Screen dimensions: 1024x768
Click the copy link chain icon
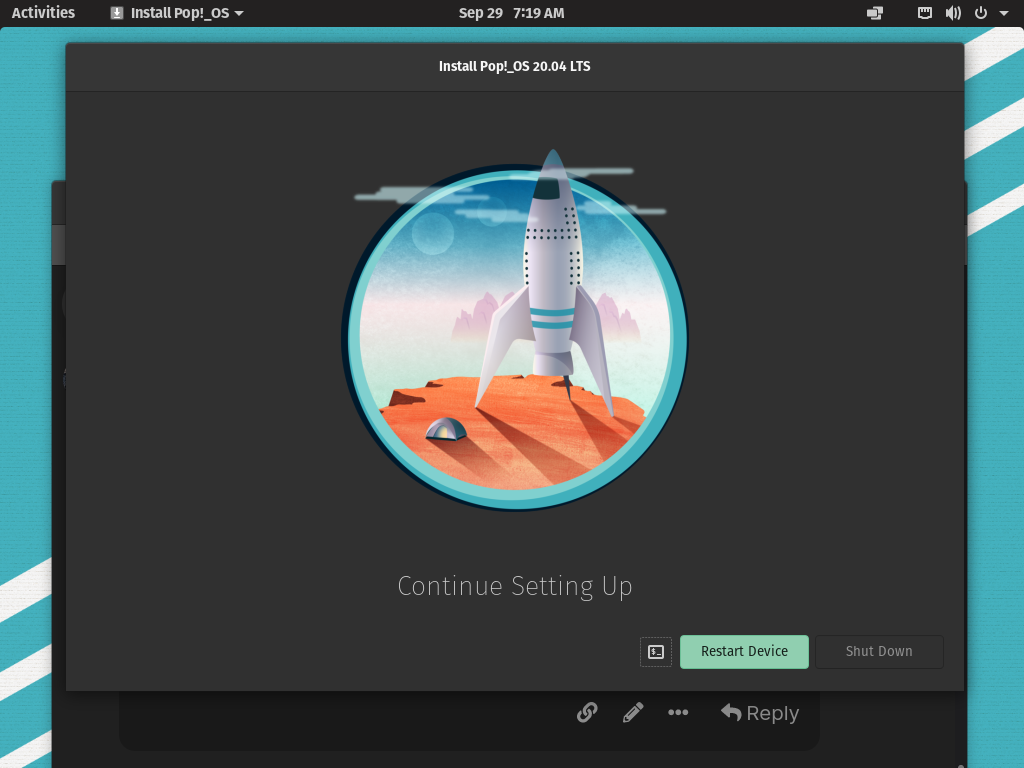point(587,713)
